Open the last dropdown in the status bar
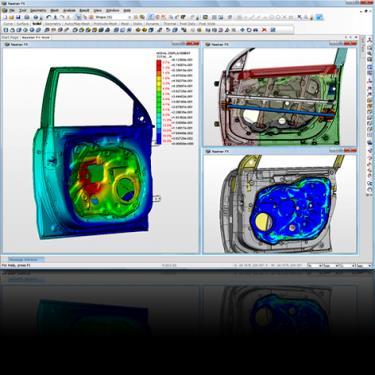375x375 pixels. [x=363, y=266]
